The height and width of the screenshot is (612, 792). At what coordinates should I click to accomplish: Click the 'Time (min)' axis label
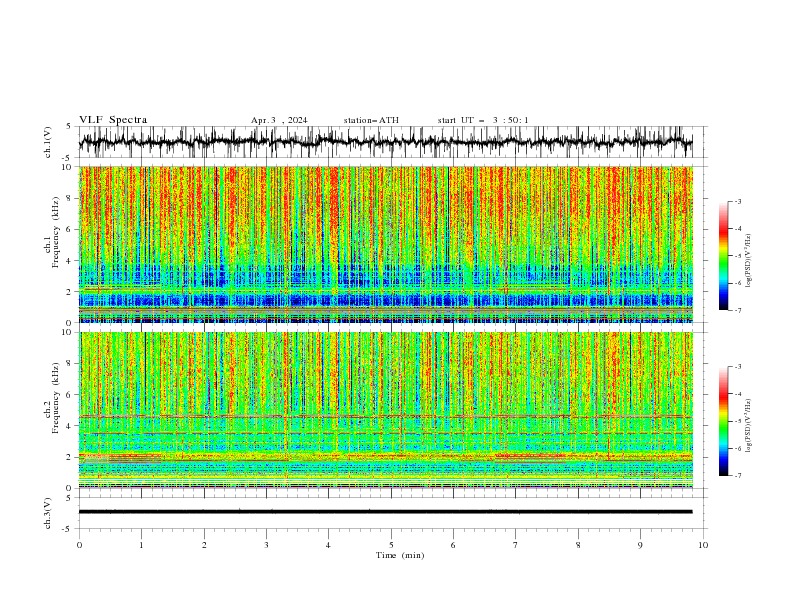[x=400, y=555]
